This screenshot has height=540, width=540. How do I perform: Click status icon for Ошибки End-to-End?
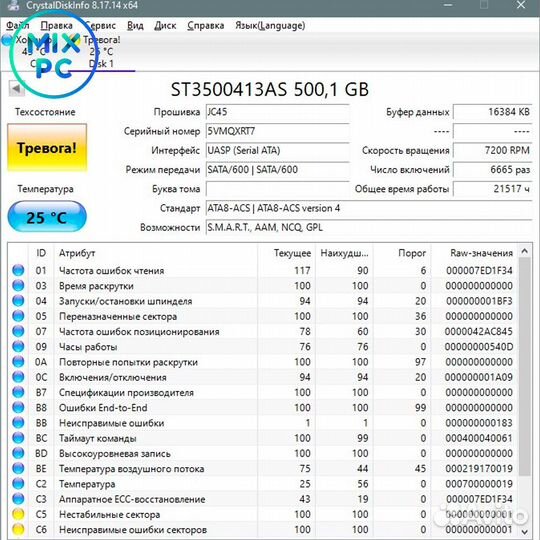pyautogui.click(x=18, y=407)
